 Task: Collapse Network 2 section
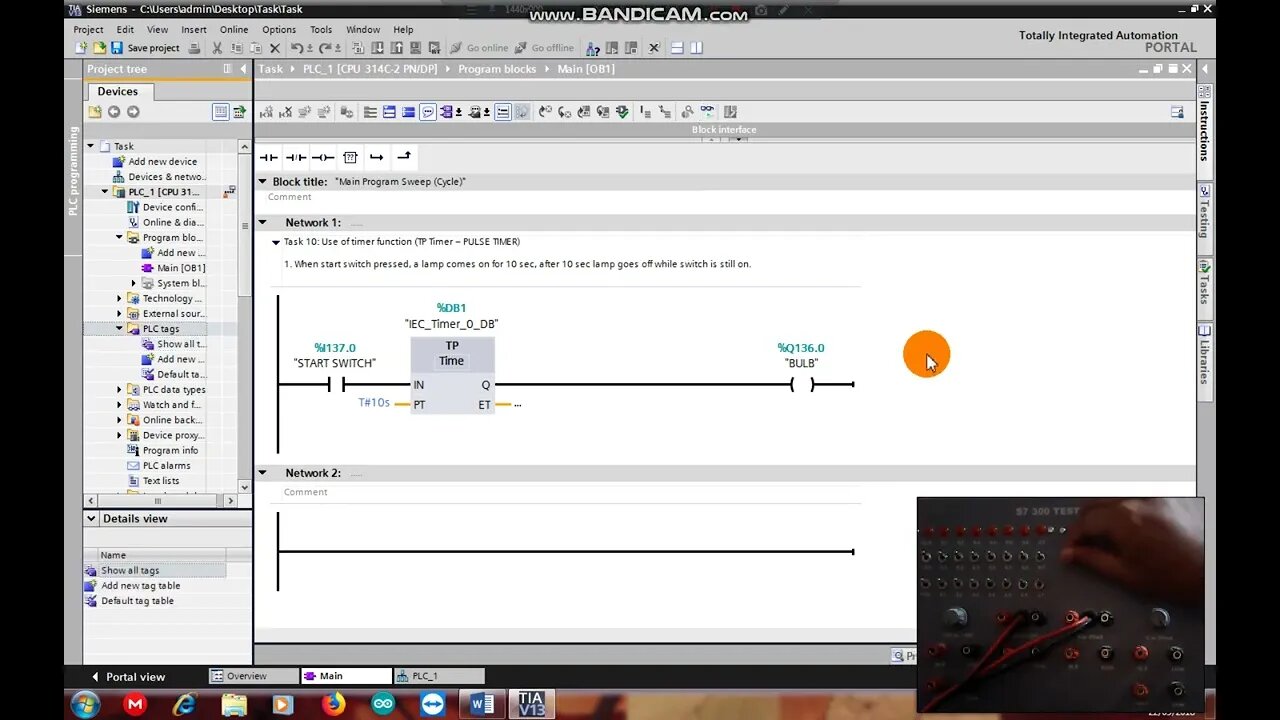[263, 473]
